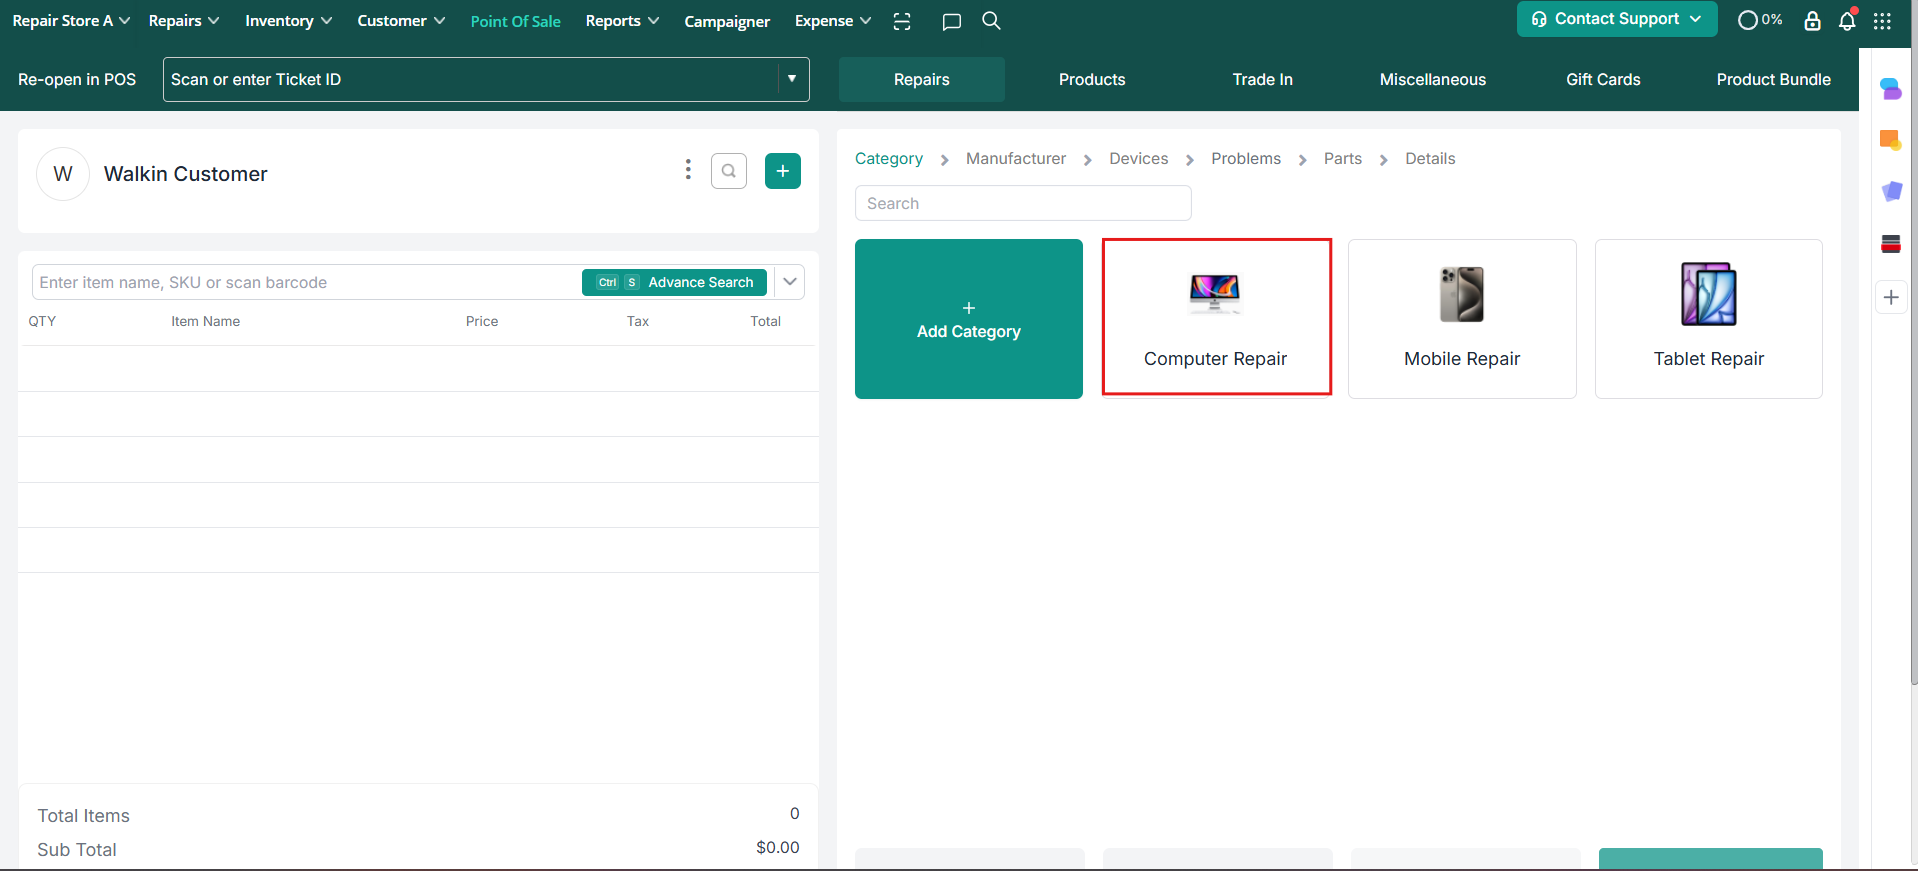Open the Contact Support dropdown

[1616, 19]
